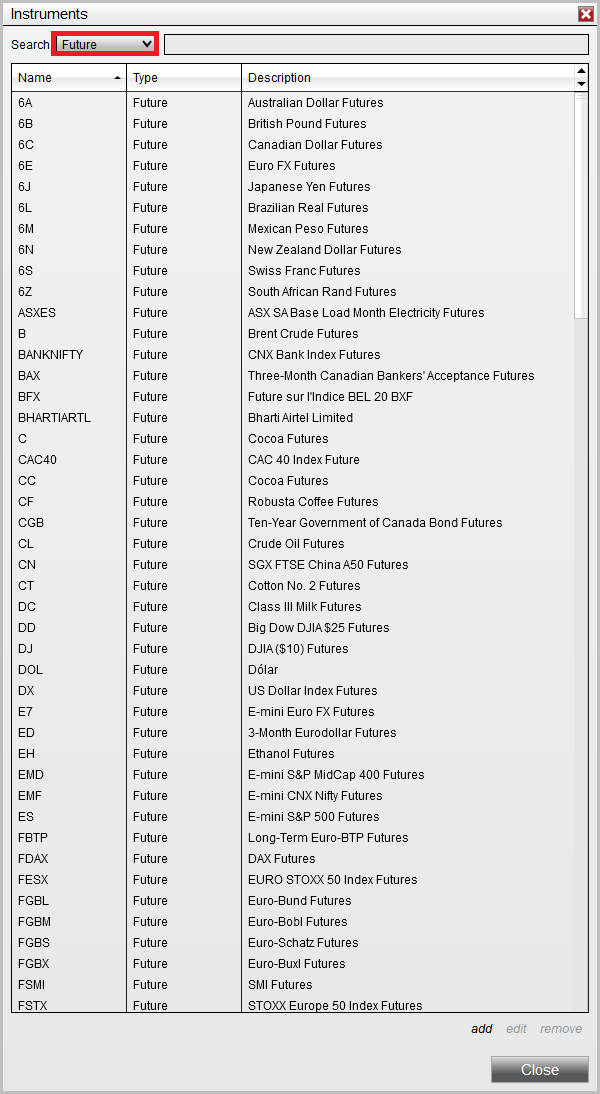The width and height of the screenshot is (600, 1094).
Task: Click the search text input field
Action: pos(375,44)
